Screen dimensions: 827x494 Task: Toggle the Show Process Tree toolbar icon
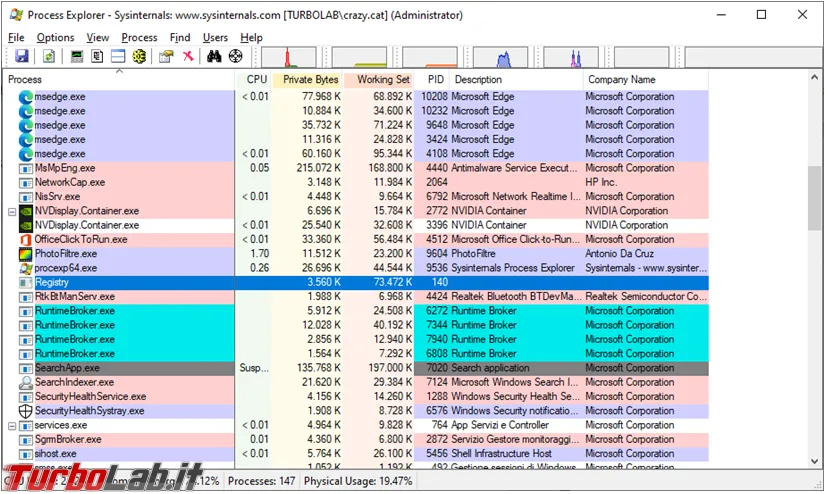(97, 56)
